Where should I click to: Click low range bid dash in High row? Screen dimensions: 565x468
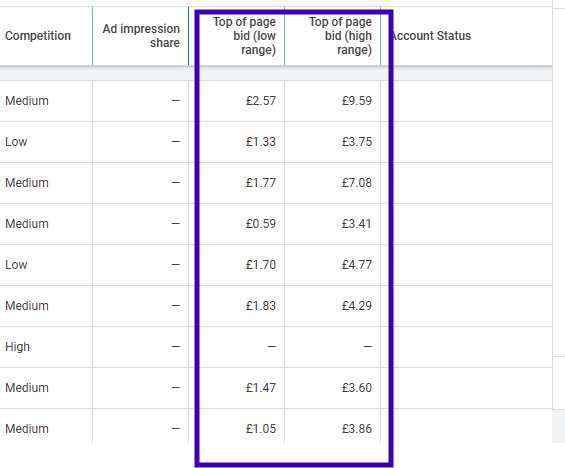271,347
